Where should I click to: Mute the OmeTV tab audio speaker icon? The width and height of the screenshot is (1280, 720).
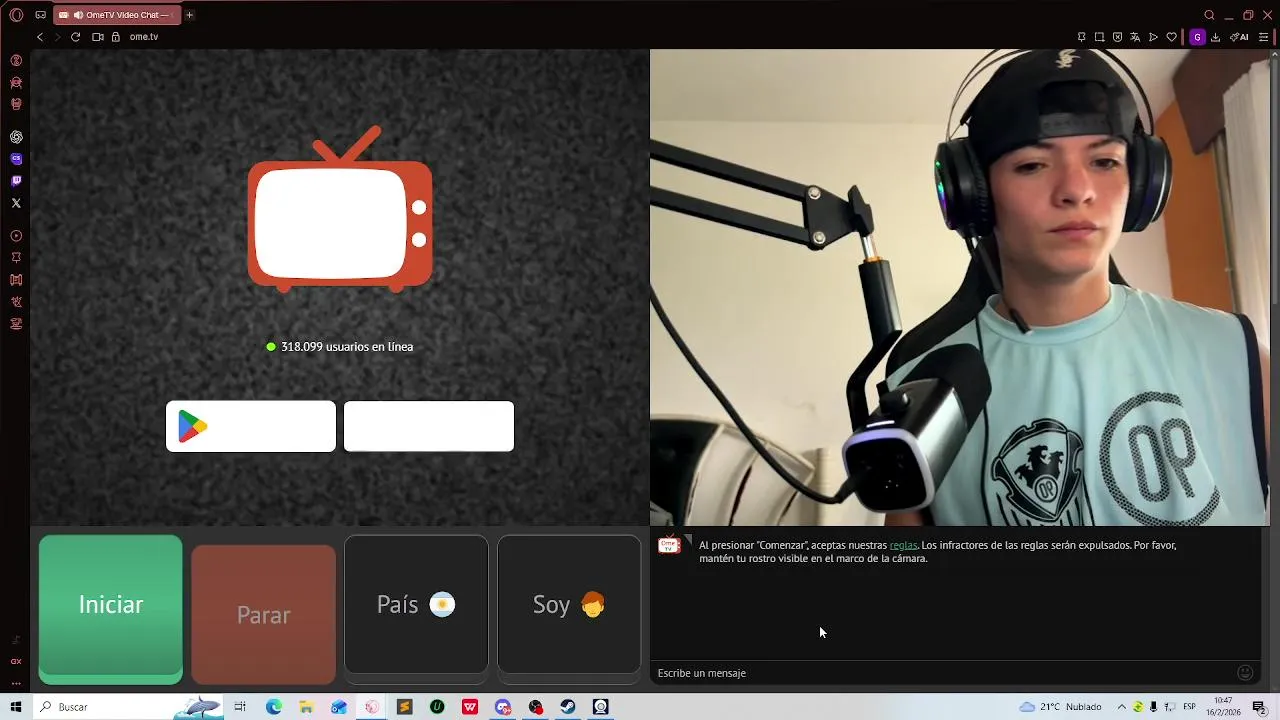(x=78, y=15)
